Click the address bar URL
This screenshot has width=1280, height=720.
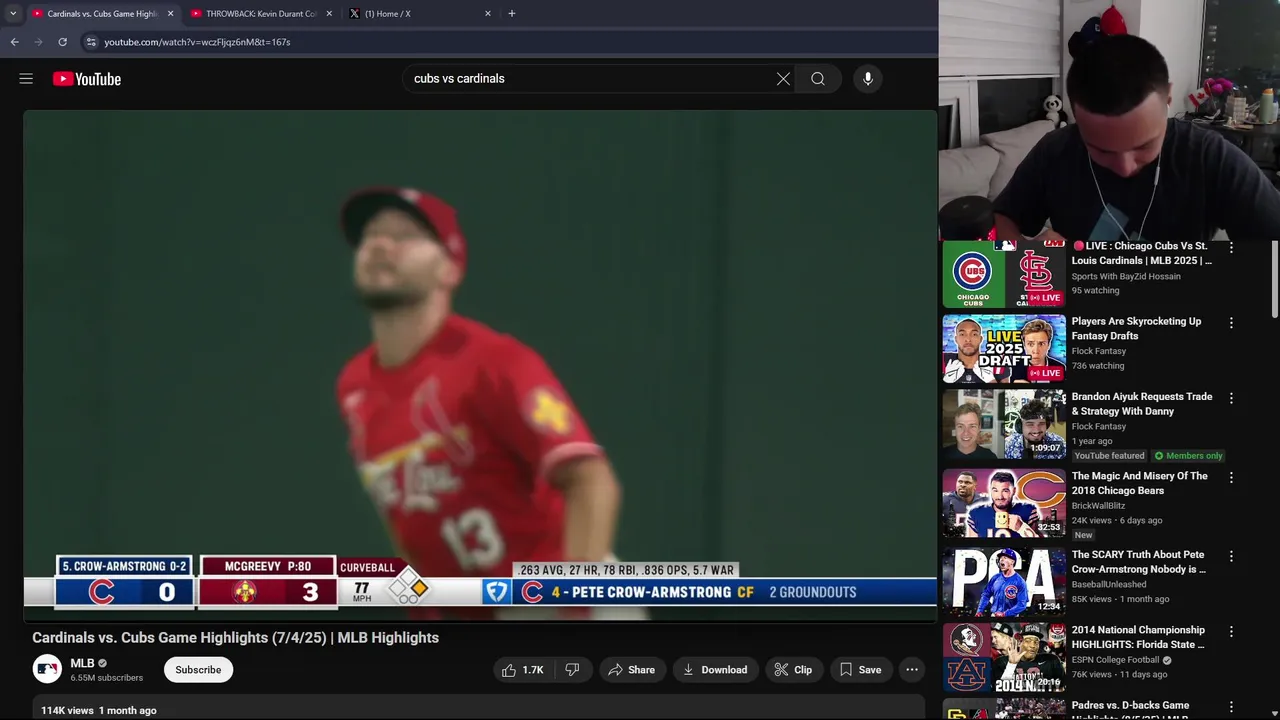(197, 42)
